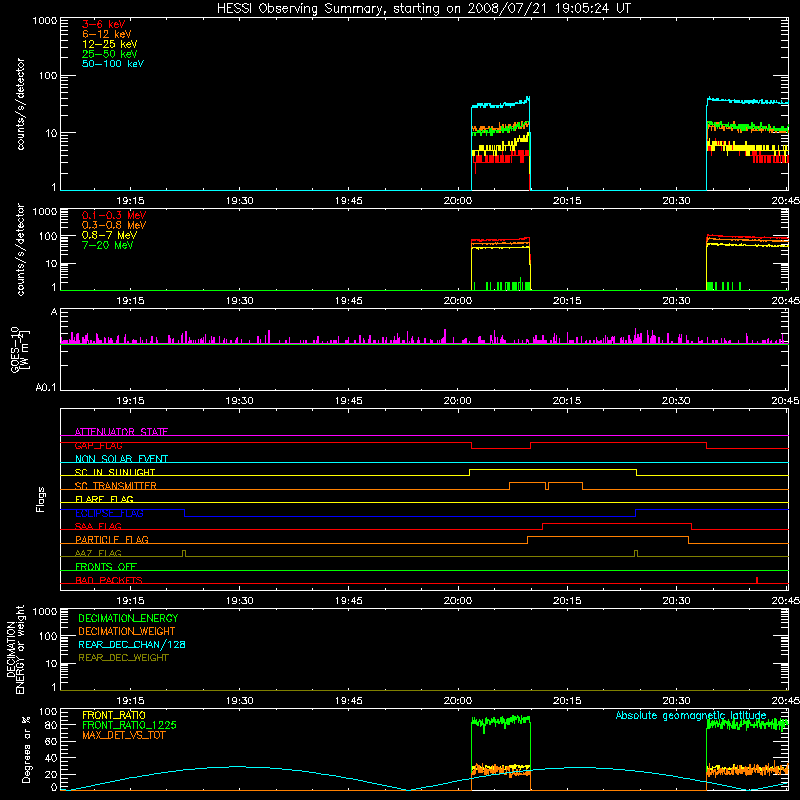800x800 pixels.
Task: Click the Absolute geomagnetic latitude label
Action: (691, 715)
